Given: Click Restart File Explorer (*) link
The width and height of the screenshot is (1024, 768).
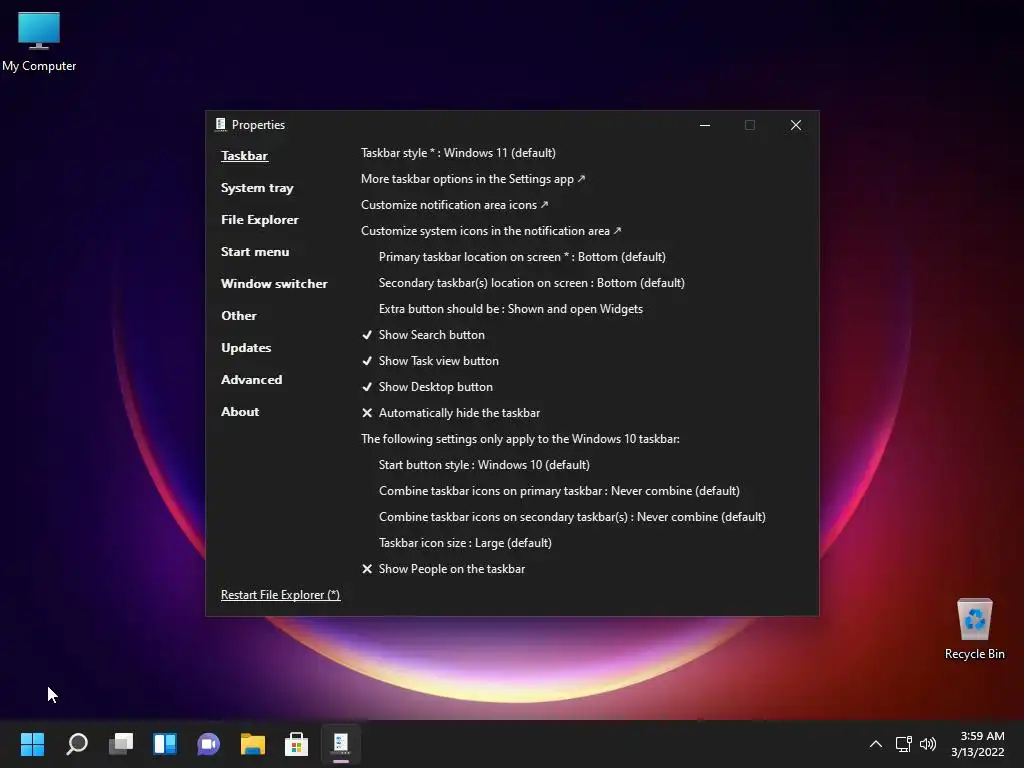Looking at the screenshot, I should (280, 595).
